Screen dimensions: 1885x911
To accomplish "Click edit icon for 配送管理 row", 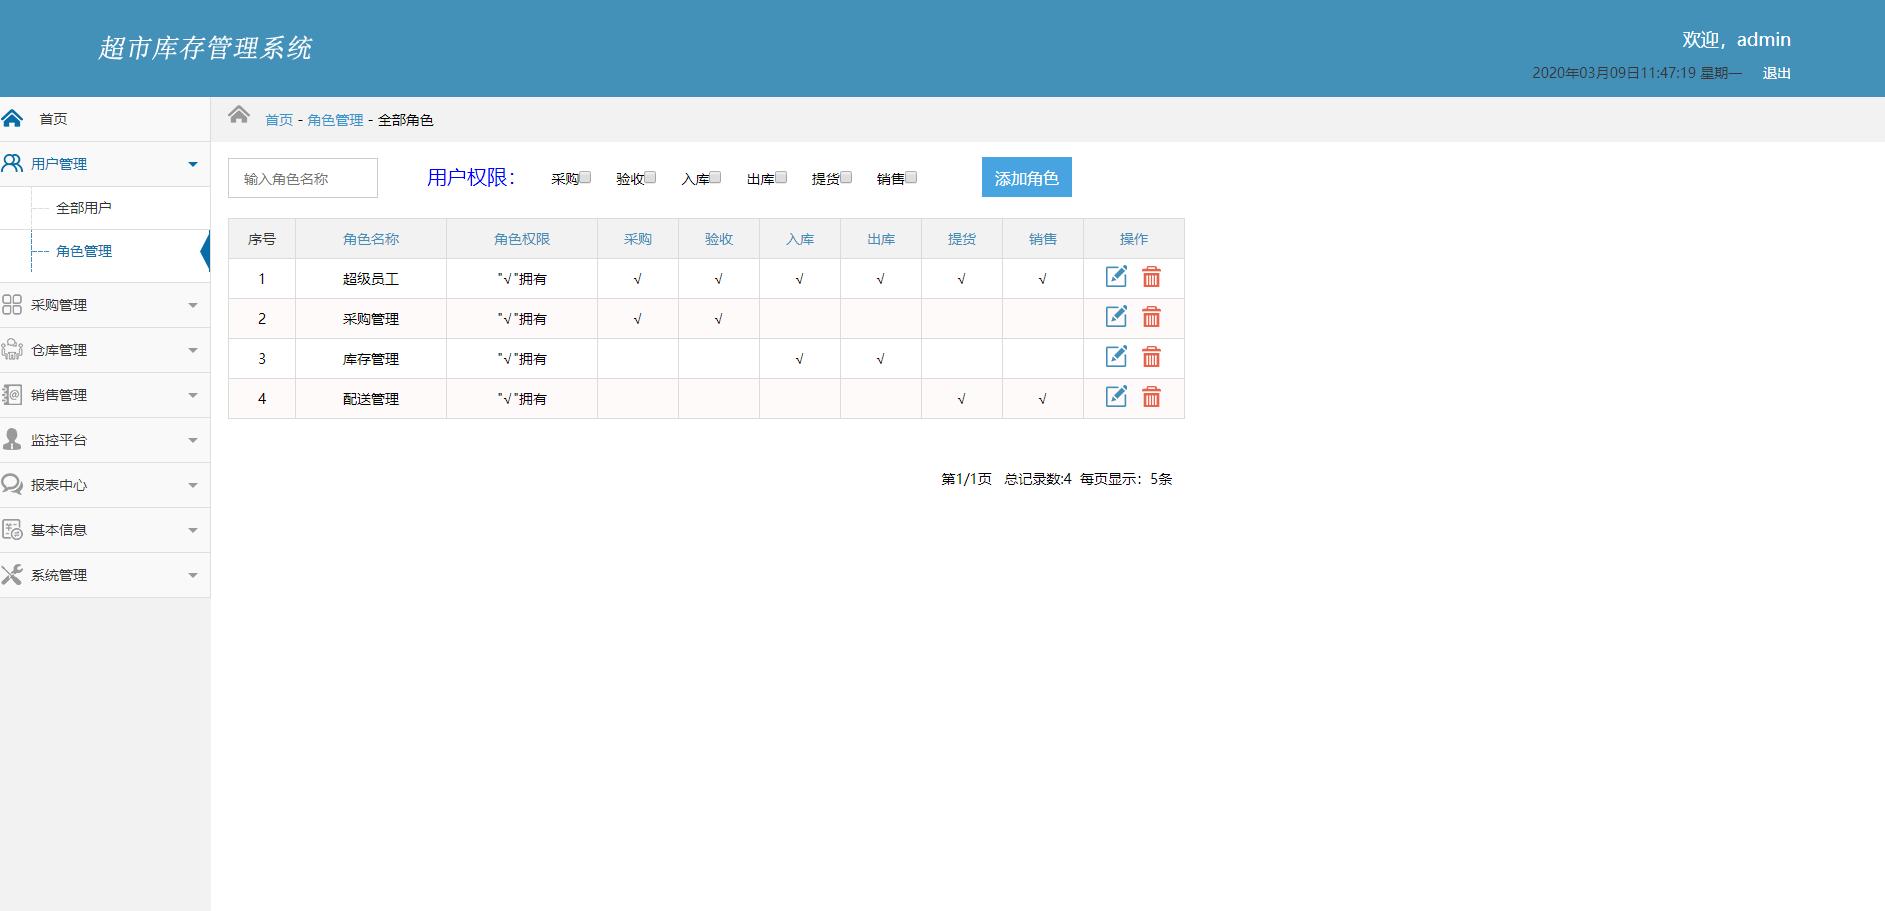I will [x=1116, y=397].
